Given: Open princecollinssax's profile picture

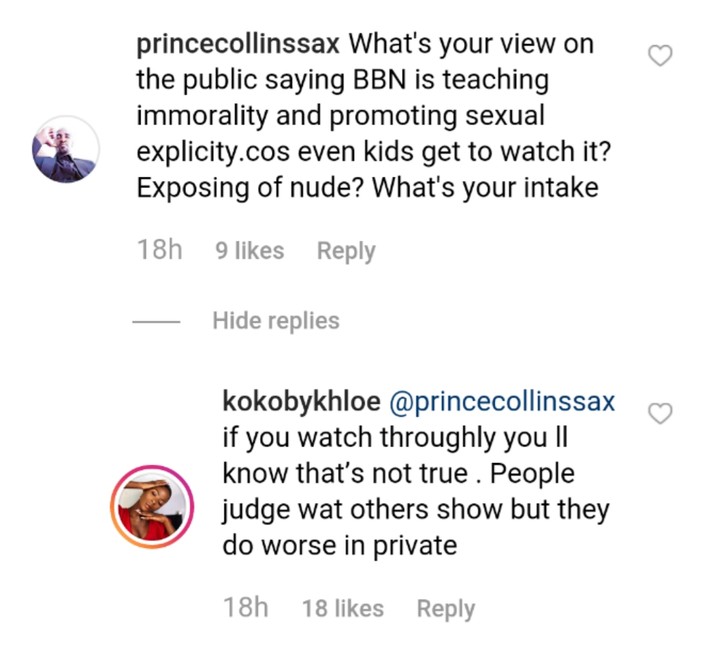Looking at the screenshot, I should 66,149.
